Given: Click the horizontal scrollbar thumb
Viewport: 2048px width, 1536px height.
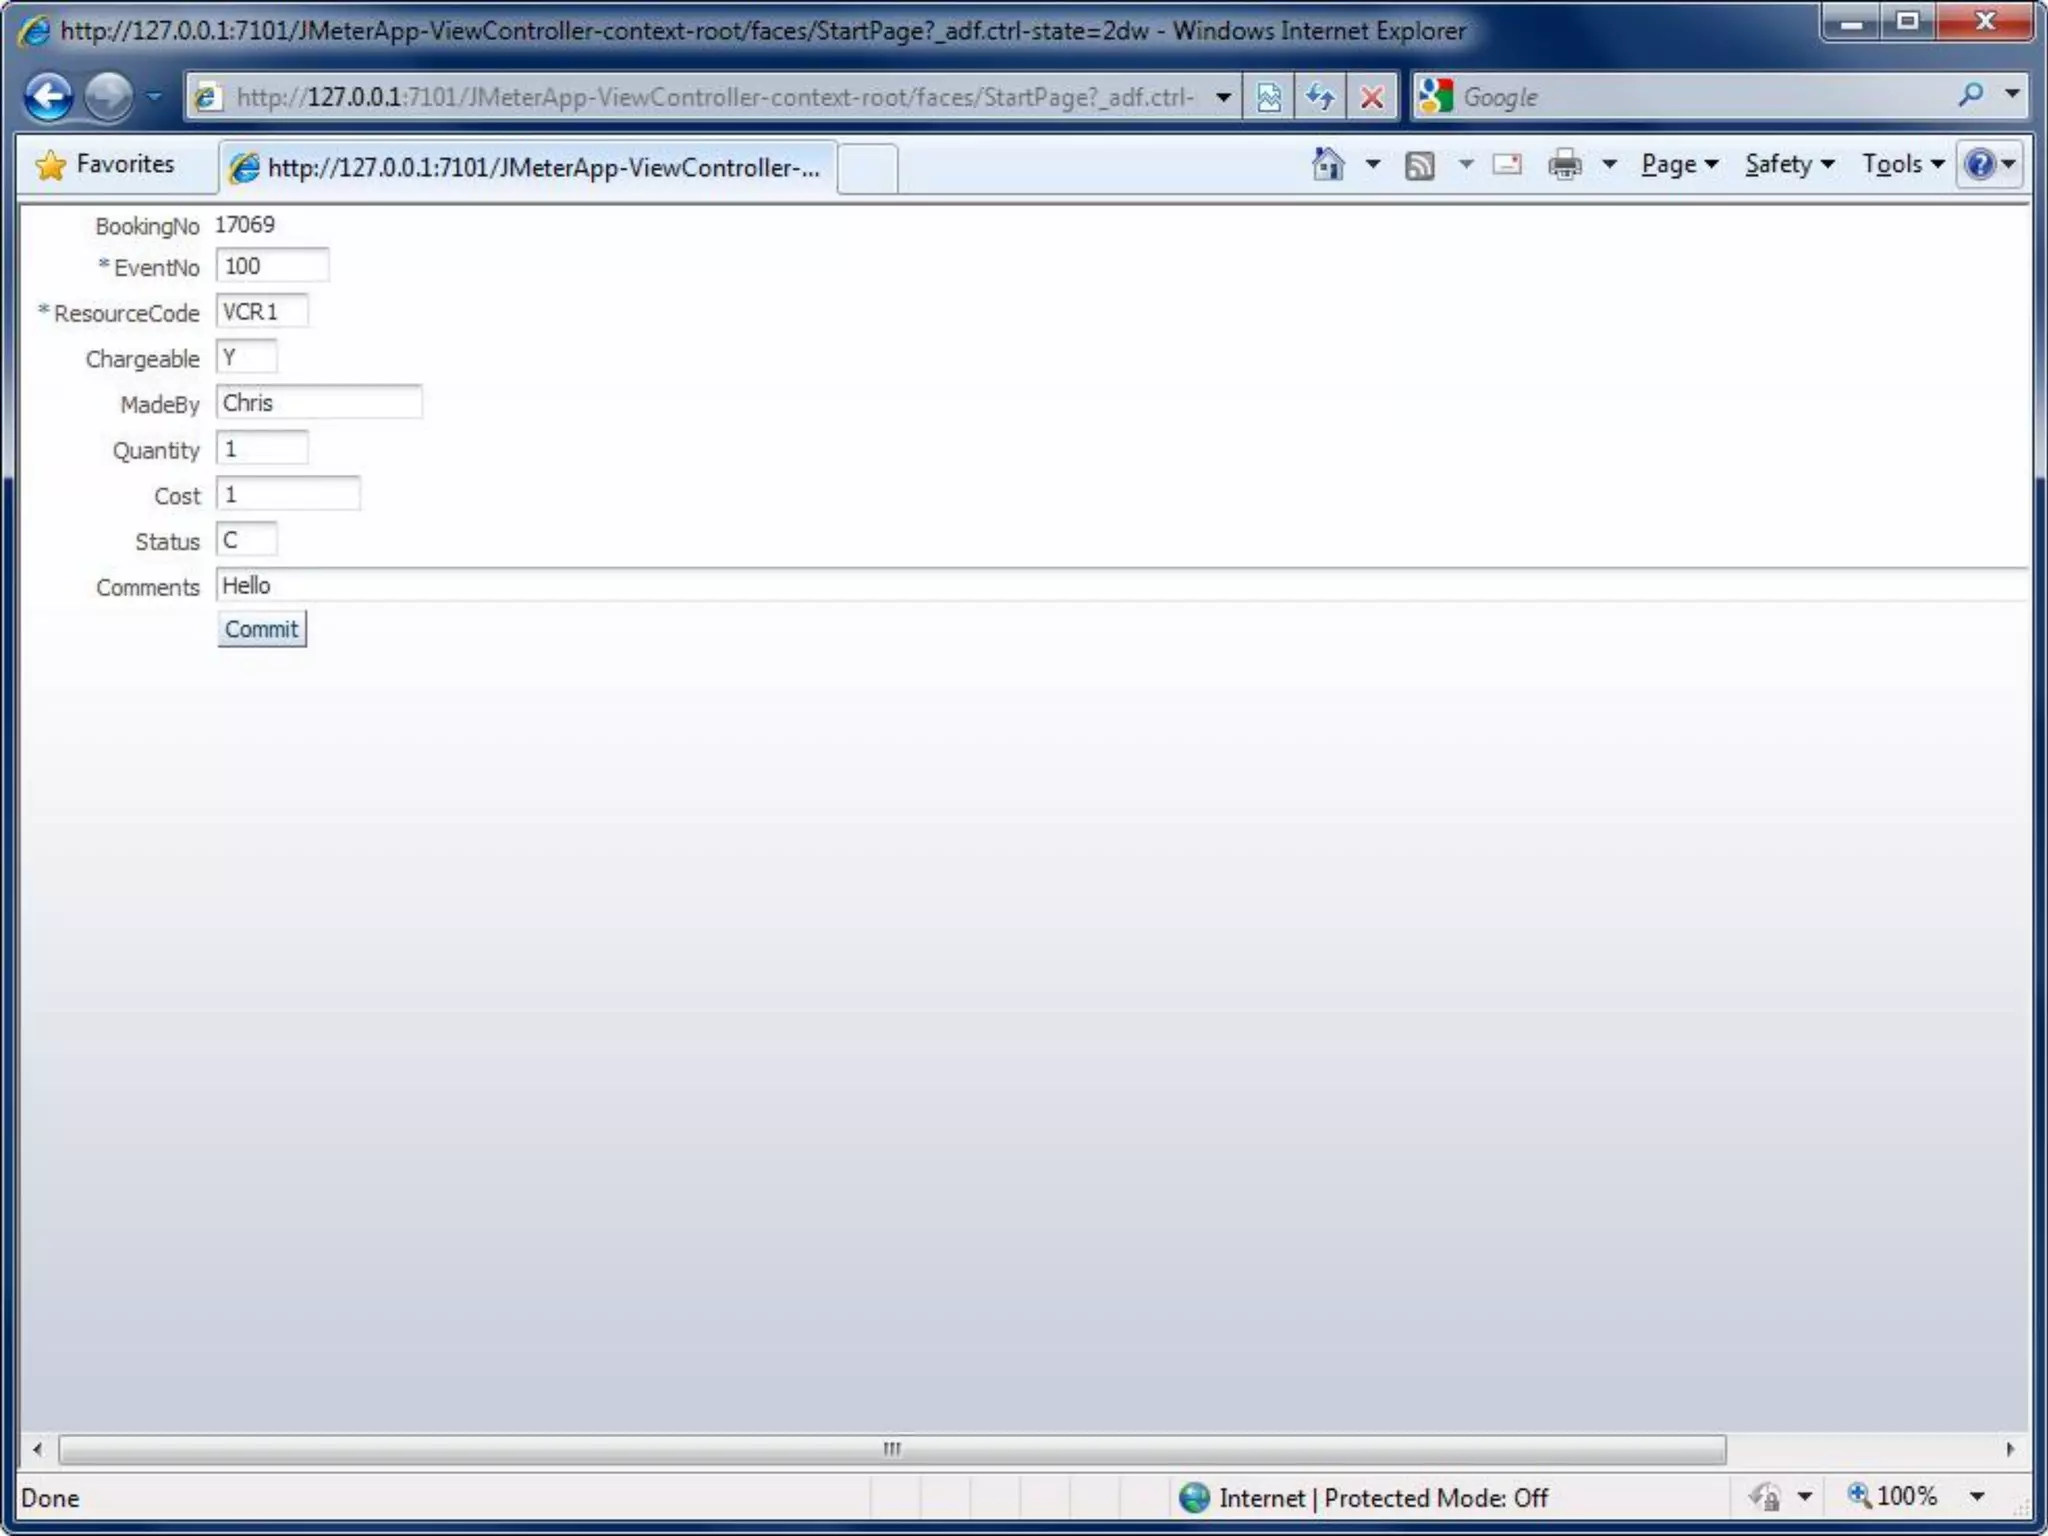Looking at the screenshot, I should tap(892, 1449).
